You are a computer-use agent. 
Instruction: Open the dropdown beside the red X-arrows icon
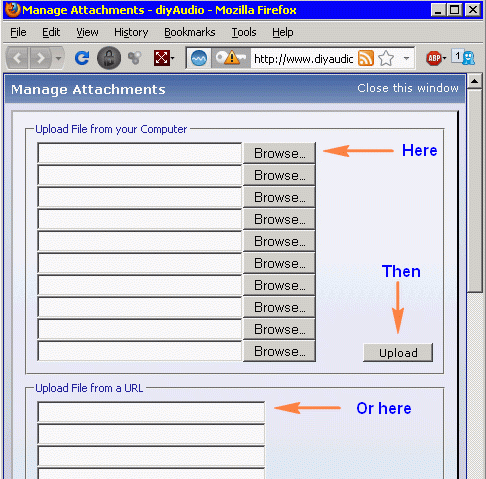pyautogui.click(x=173, y=58)
